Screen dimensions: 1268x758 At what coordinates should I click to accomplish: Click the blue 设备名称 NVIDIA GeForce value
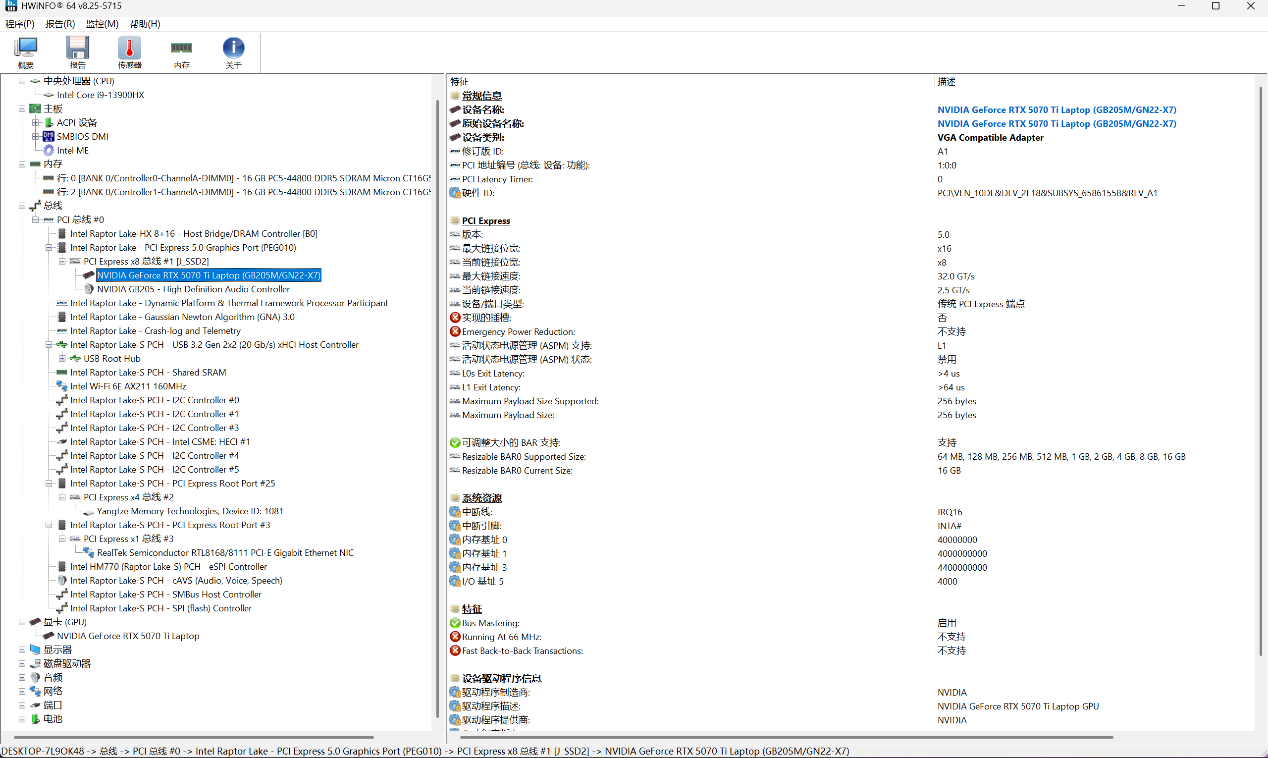[1056, 110]
